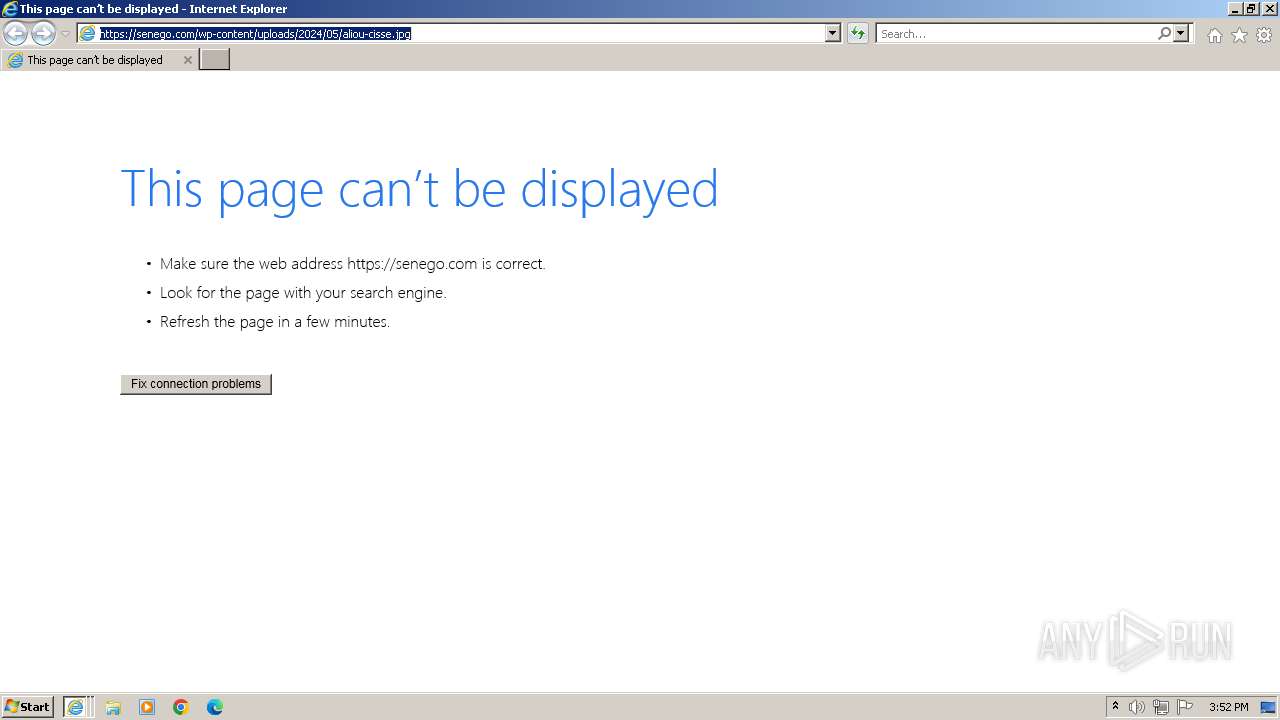1280x720 pixels.
Task: Open the recent pages dropdown arrow
Action: (x=65, y=34)
